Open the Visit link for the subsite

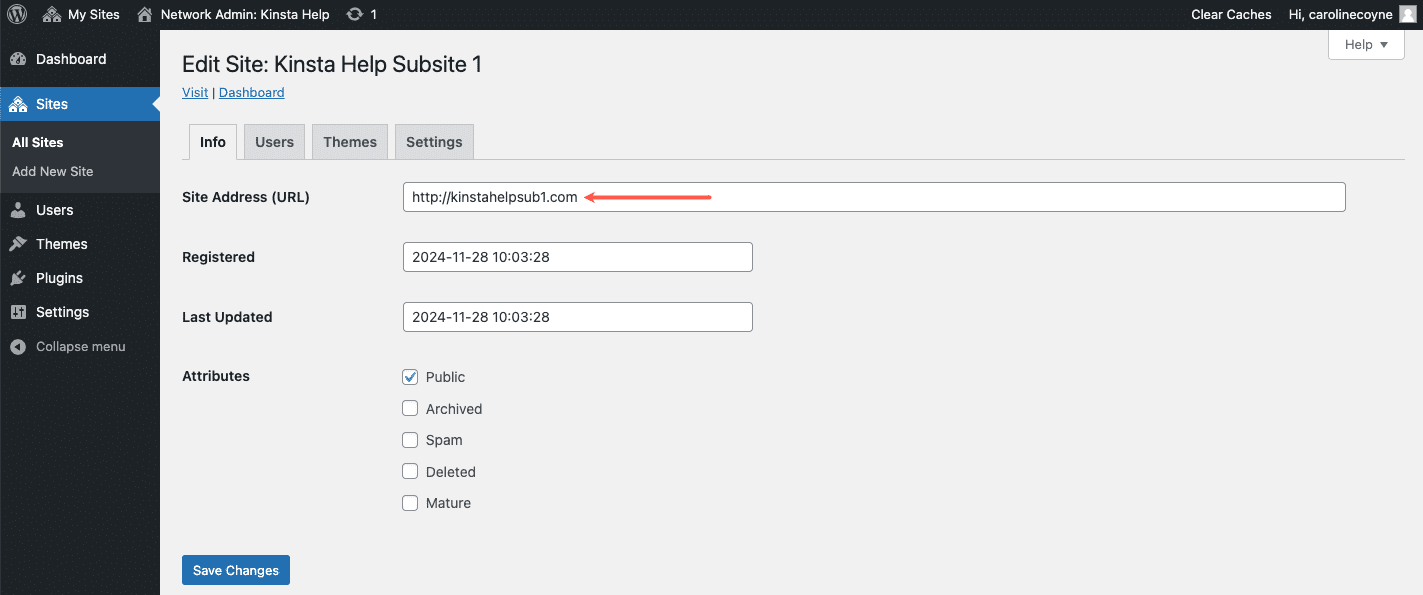click(x=194, y=92)
